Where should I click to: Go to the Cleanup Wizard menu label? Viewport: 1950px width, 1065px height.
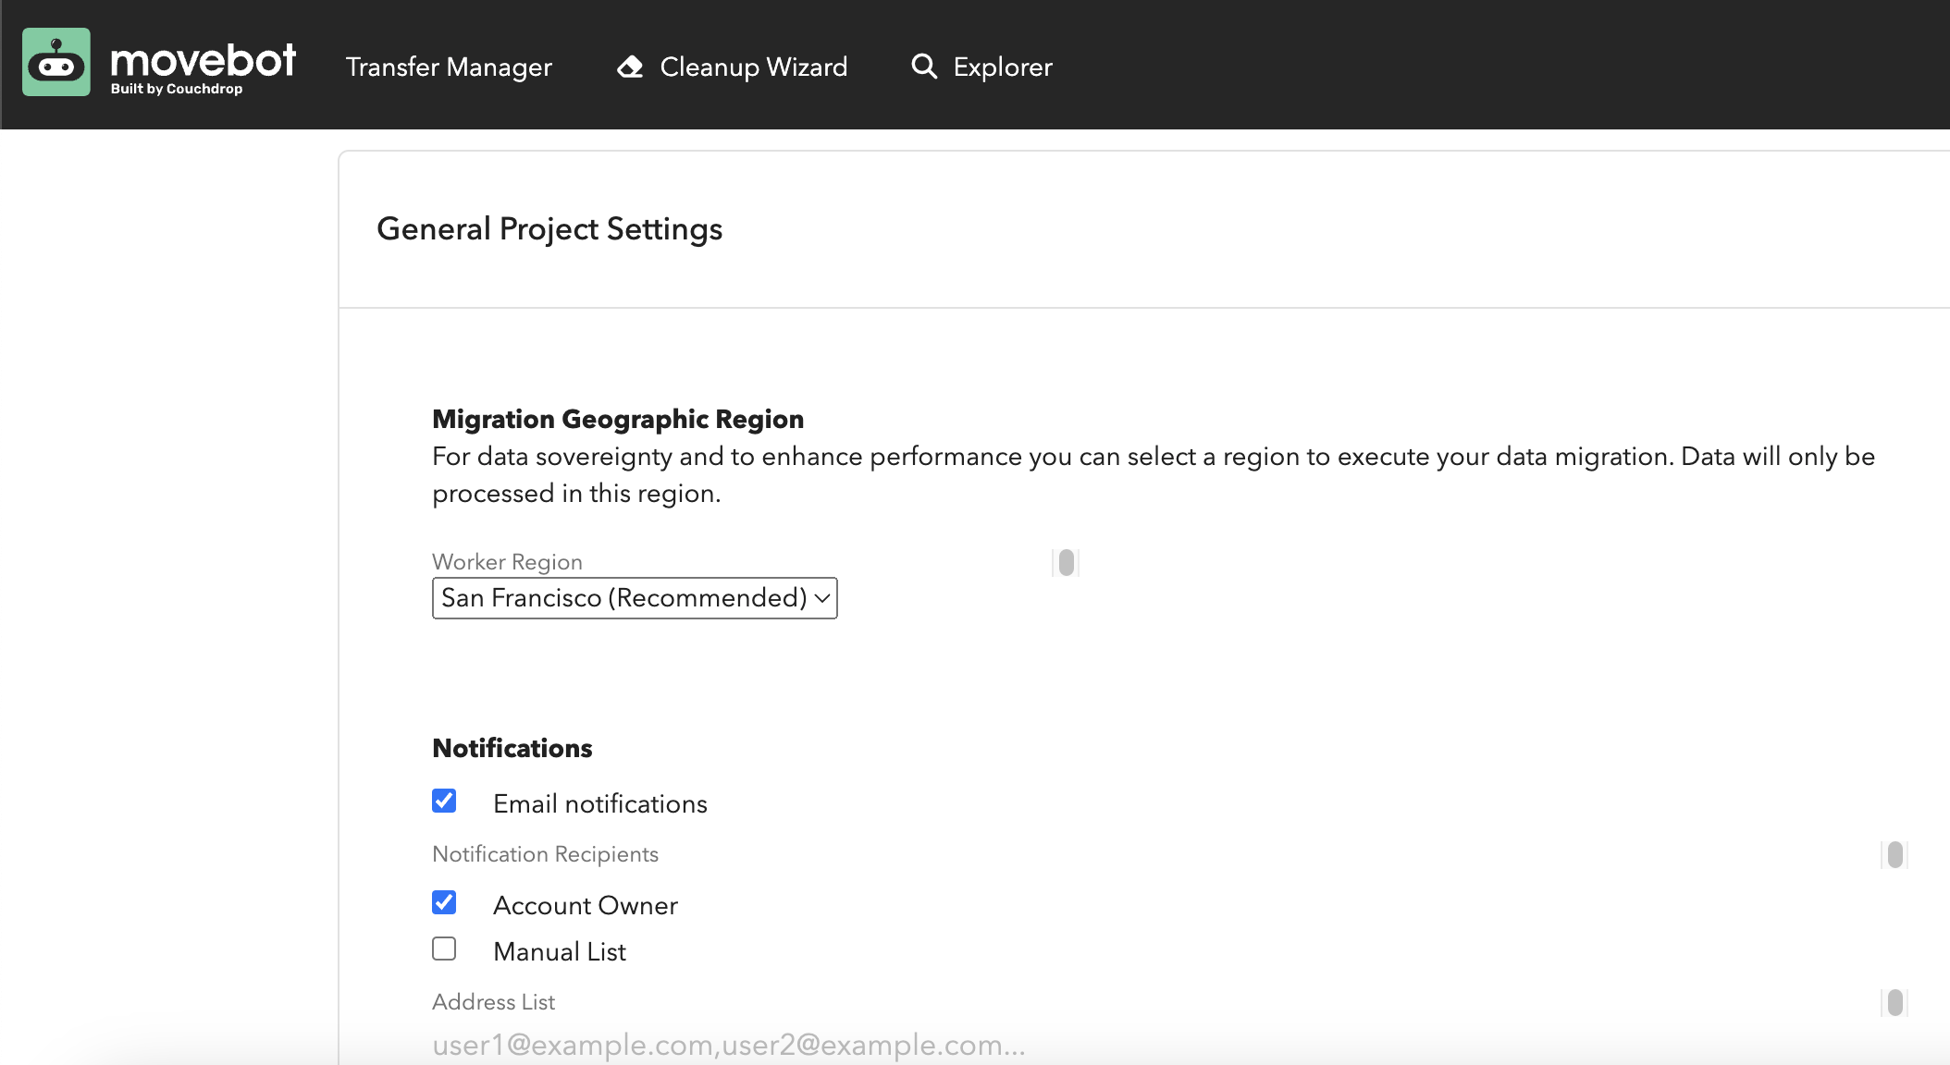(753, 67)
